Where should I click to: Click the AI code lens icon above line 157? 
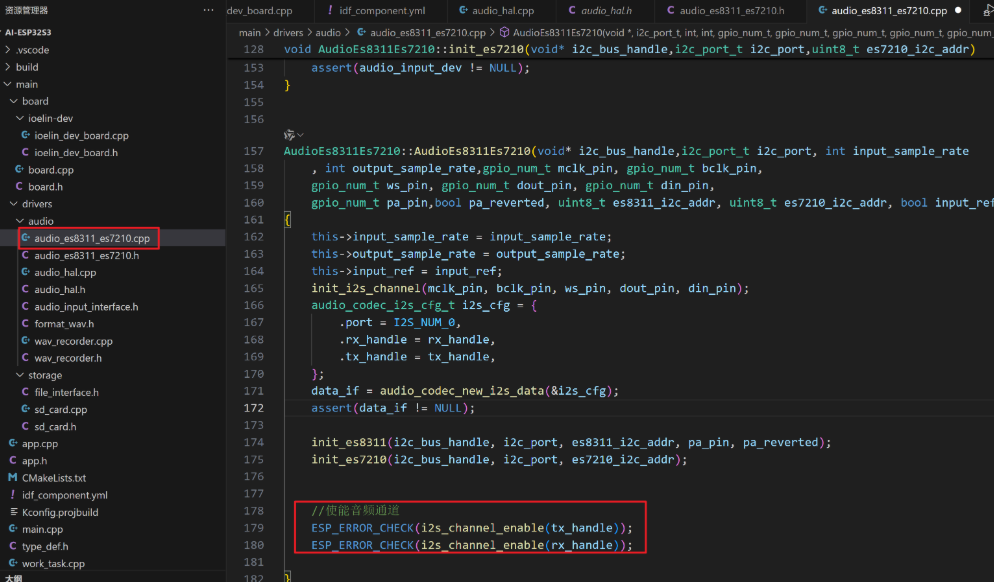click(x=290, y=134)
